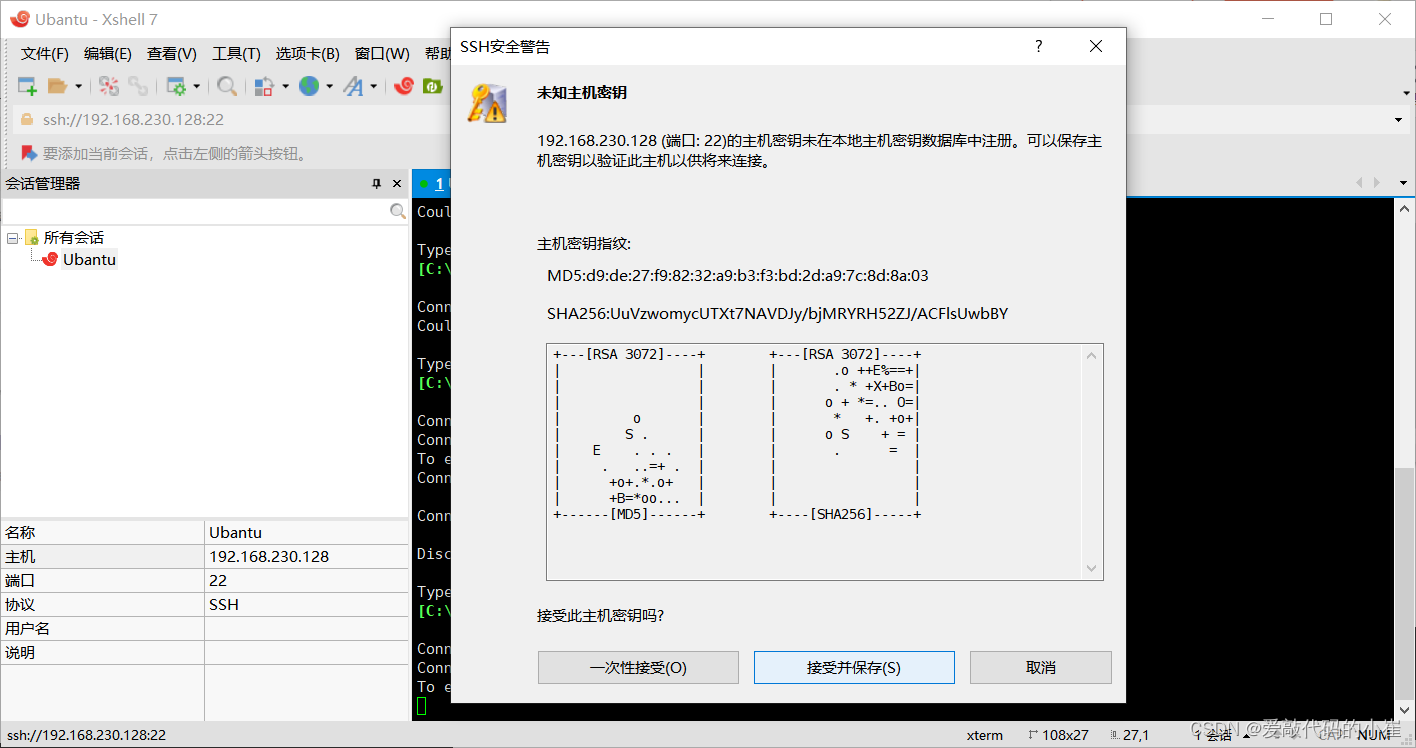Click the 会话管理器 panel title
The height and width of the screenshot is (748, 1416).
pos(43,184)
